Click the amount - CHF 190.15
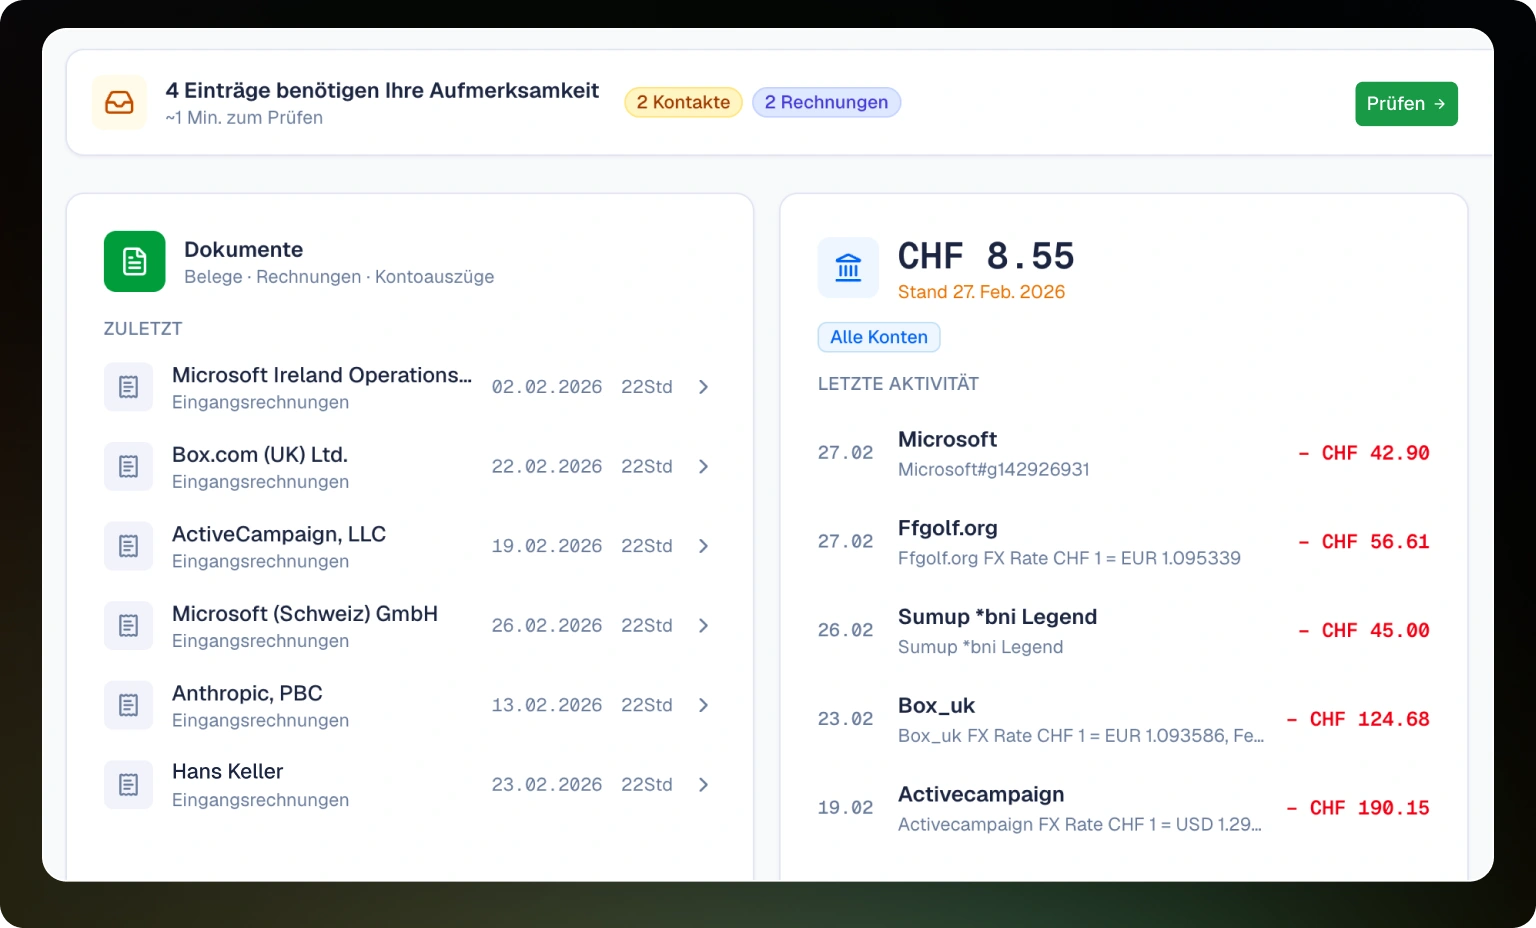This screenshot has height=928, width=1536. click(x=1358, y=808)
